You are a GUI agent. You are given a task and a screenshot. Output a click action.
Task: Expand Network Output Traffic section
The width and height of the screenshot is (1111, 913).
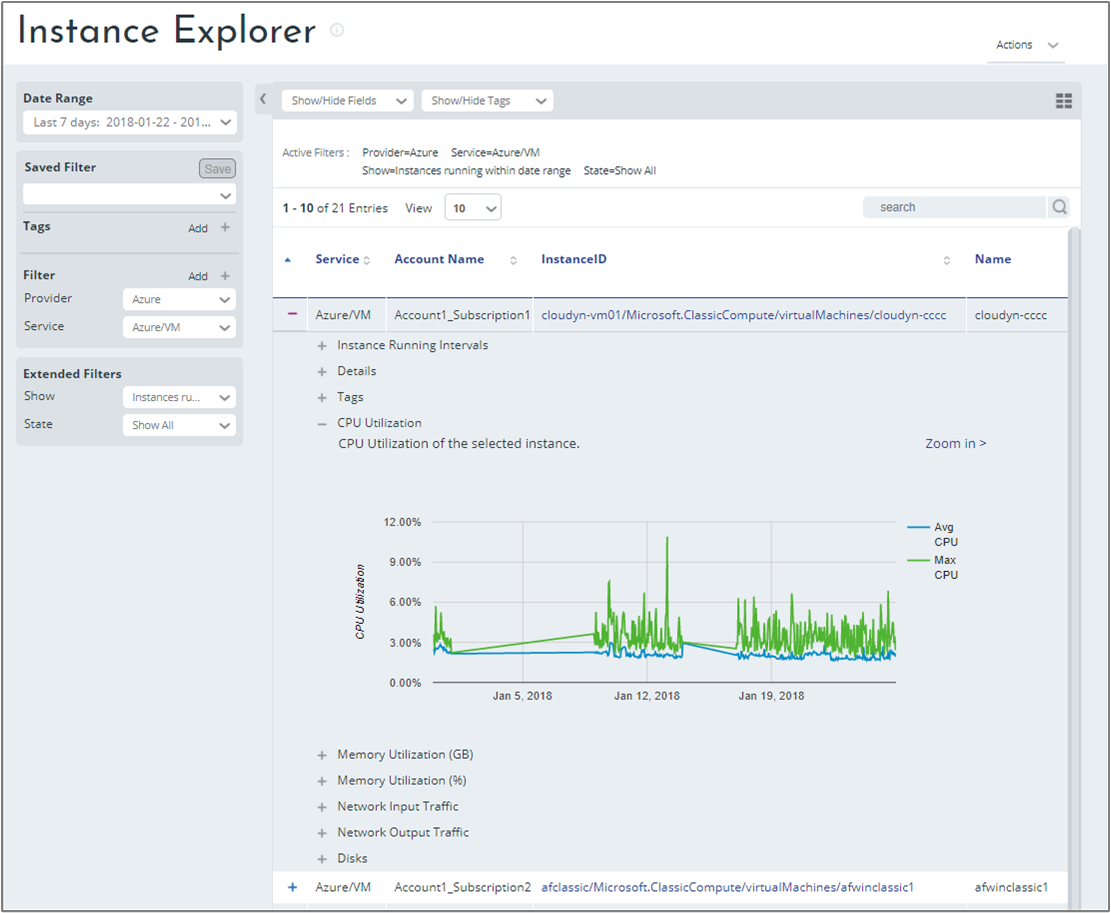pyautogui.click(x=322, y=833)
